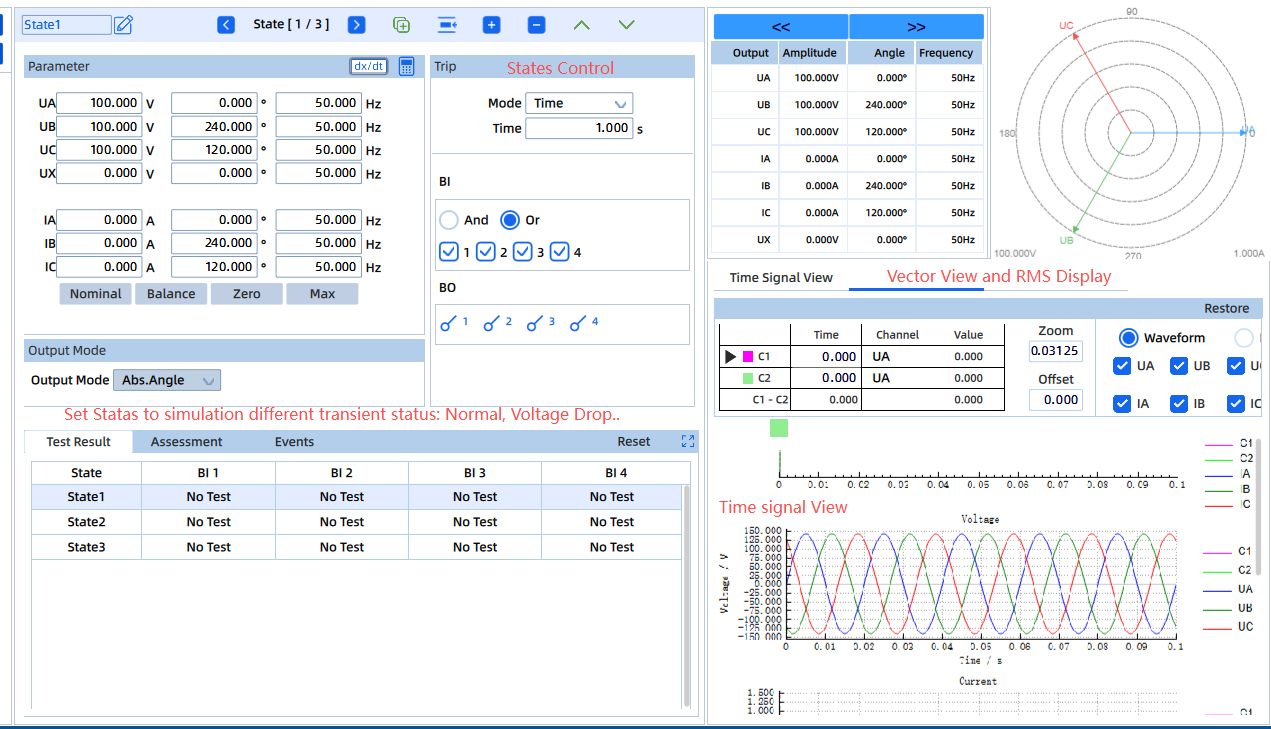The image size is (1271, 729).
Task: Click the magenta C1 cursor color swatch
Action: point(748,356)
